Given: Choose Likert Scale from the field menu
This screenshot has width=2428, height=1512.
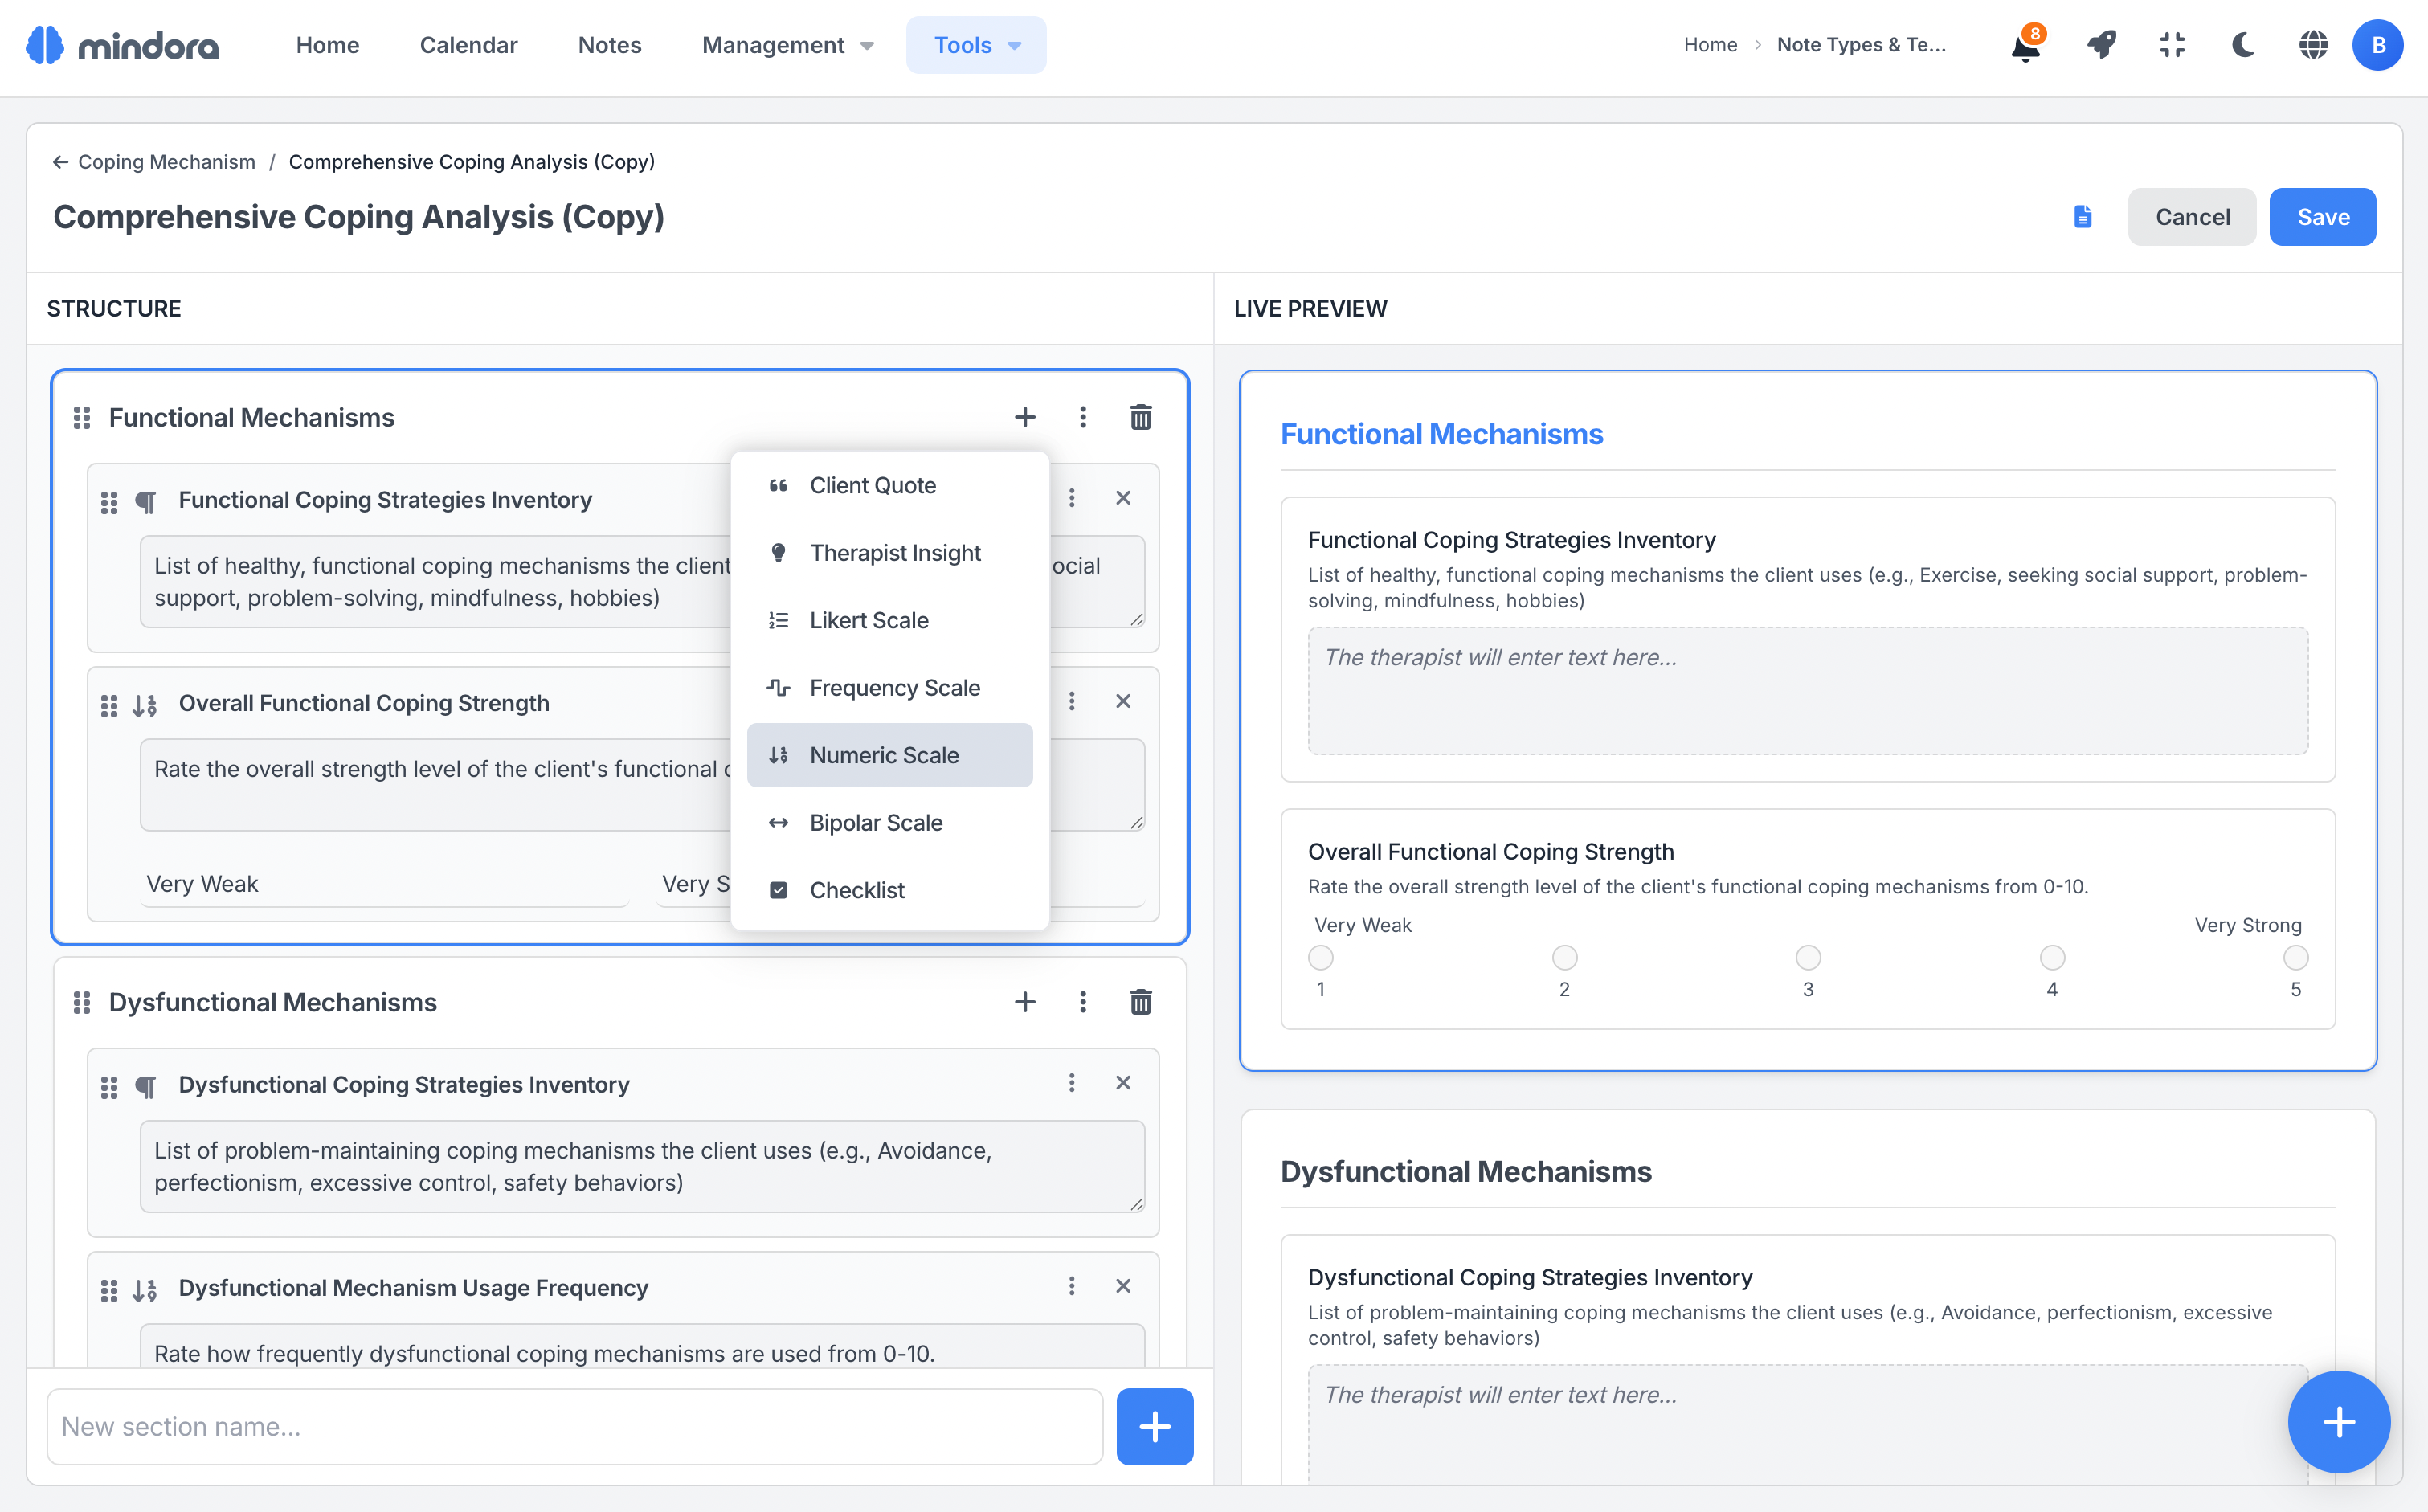Looking at the screenshot, I should (x=890, y=620).
